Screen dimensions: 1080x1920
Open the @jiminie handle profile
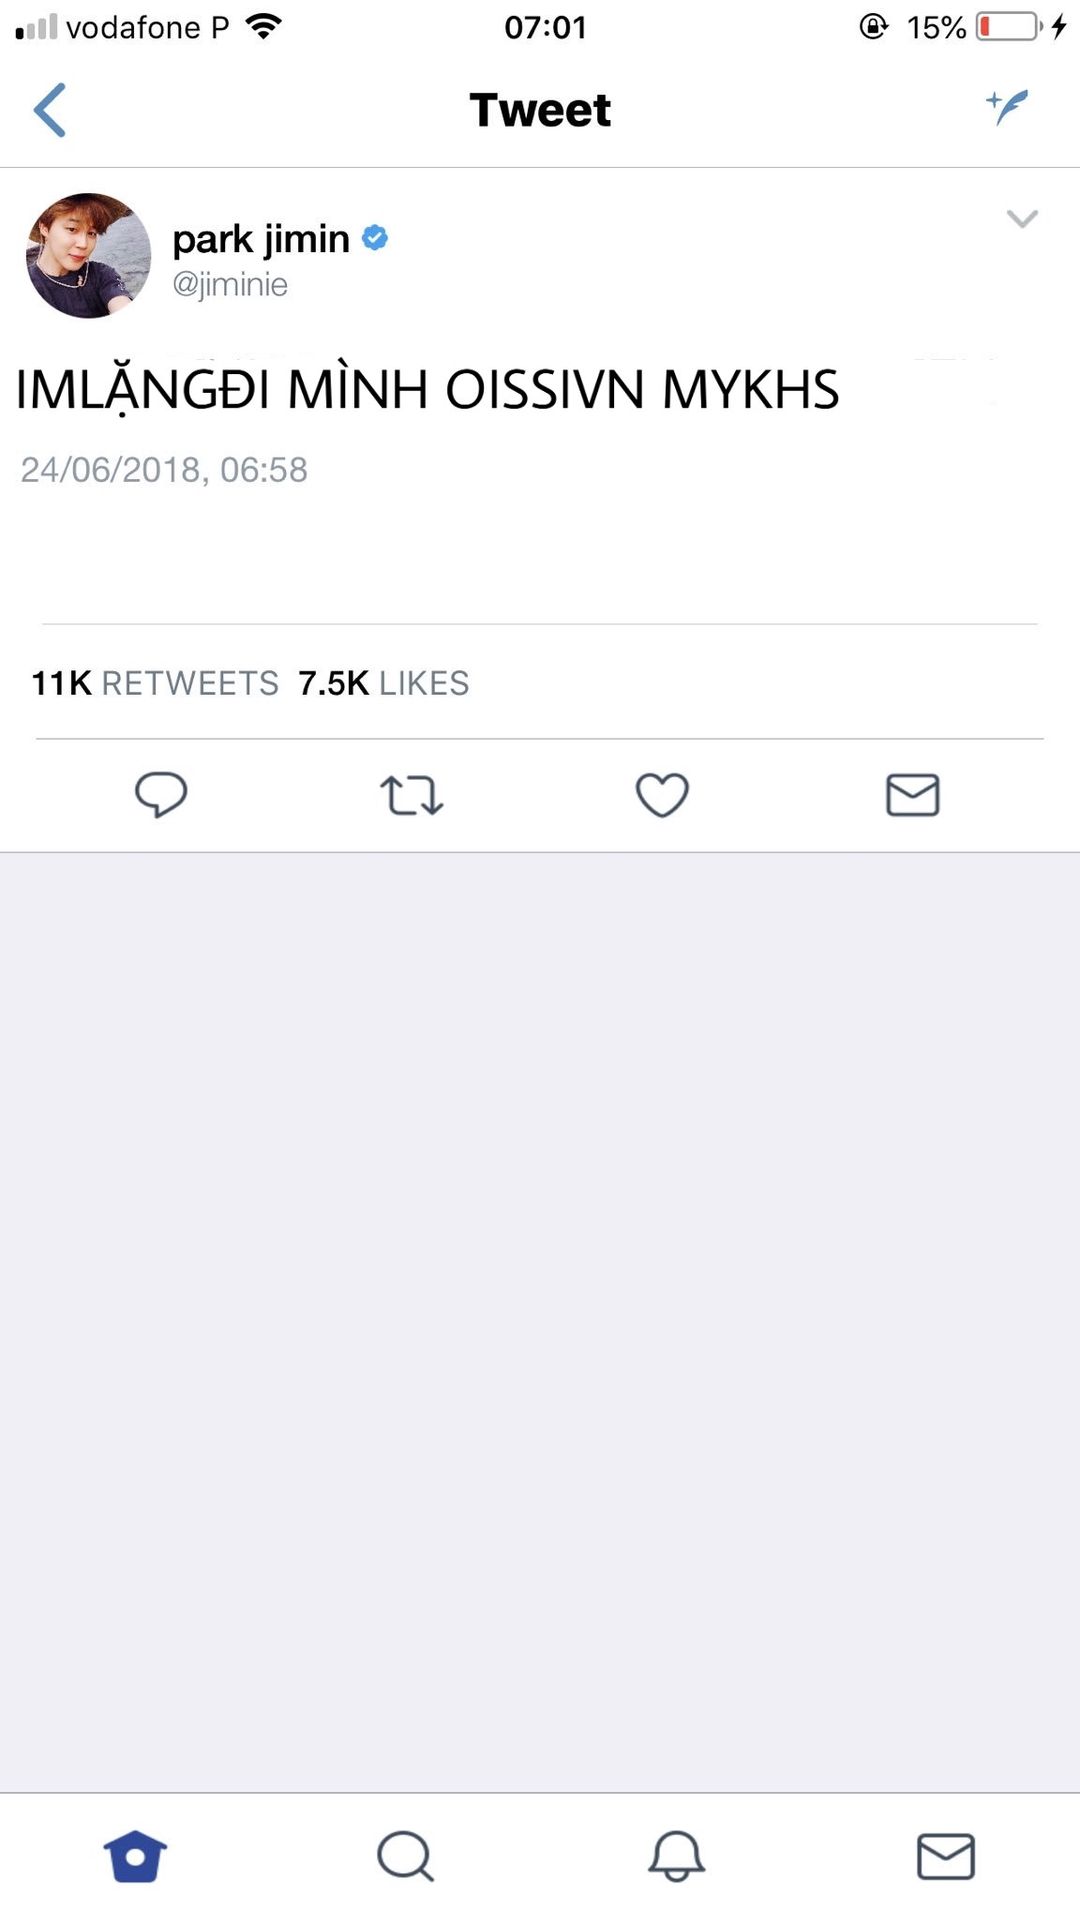[x=230, y=285]
